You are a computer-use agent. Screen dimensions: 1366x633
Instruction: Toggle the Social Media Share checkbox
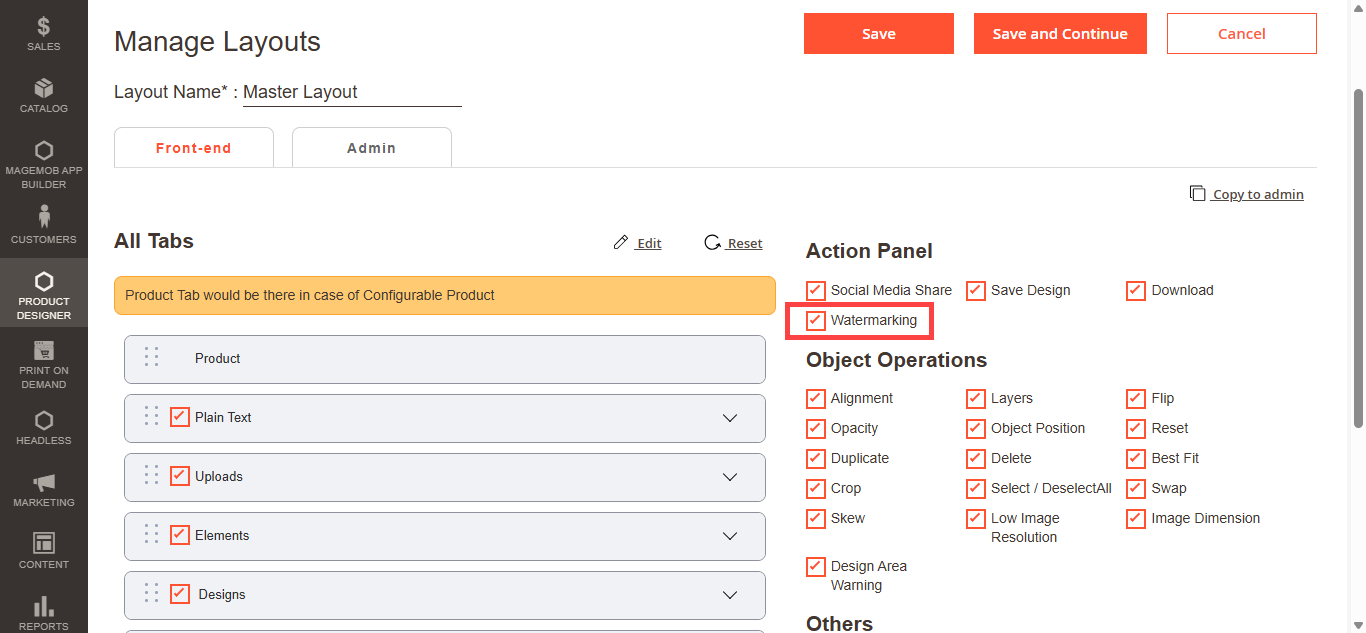pyautogui.click(x=816, y=291)
